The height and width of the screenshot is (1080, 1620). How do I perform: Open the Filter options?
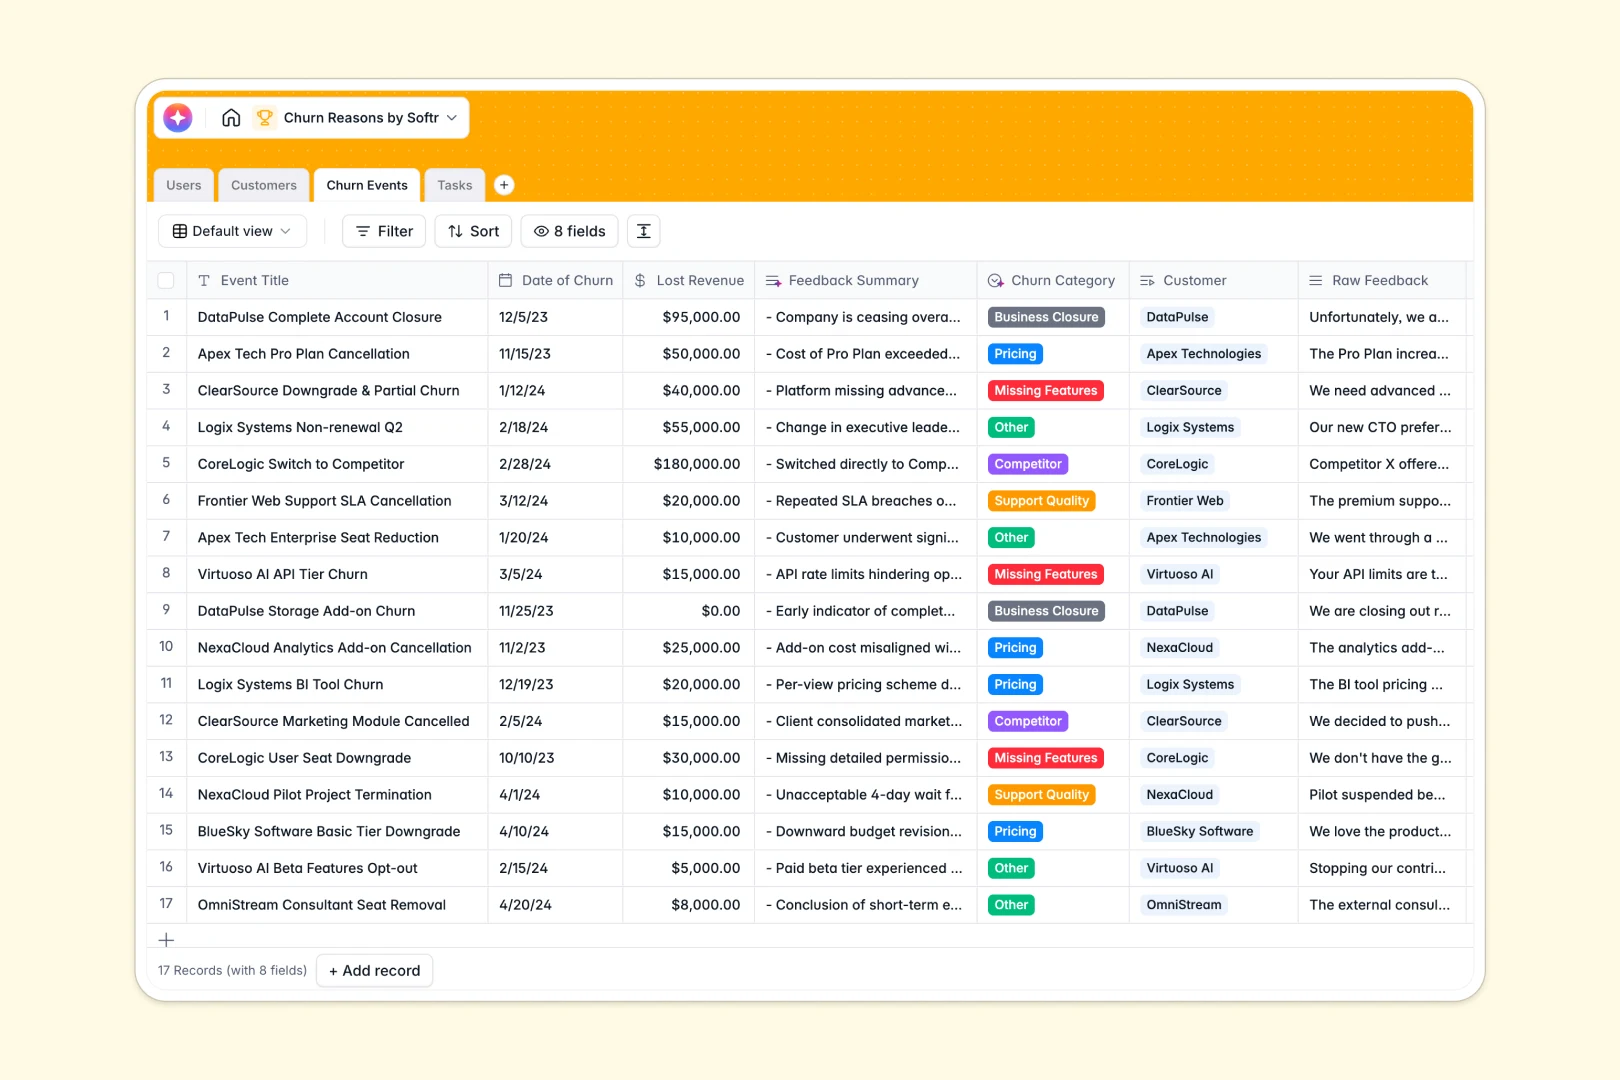tap(385, 231)
